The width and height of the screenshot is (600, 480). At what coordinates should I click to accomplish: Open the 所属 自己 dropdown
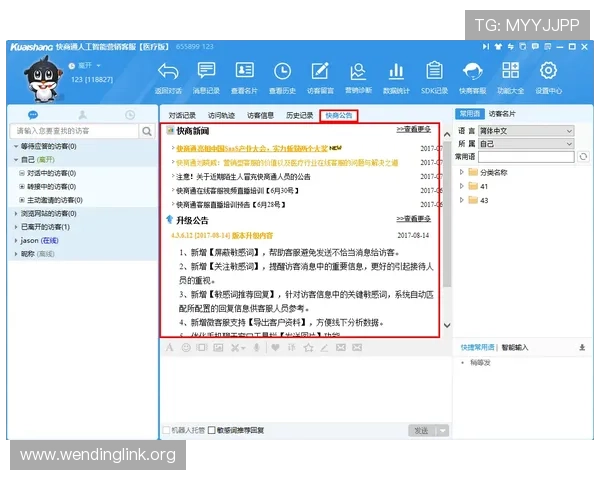coord(526,144)
